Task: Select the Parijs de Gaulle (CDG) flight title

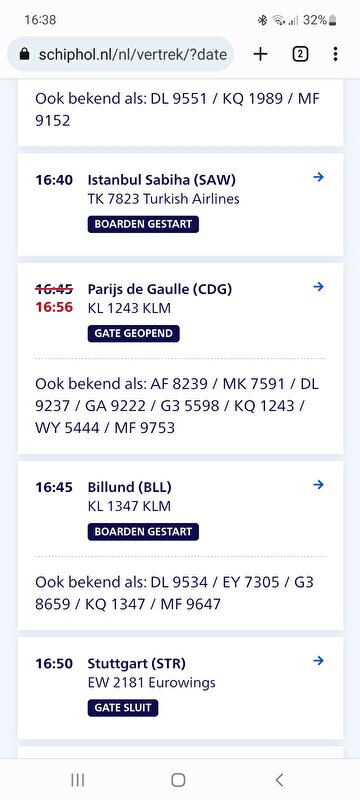Action: [x=160, y=289]
